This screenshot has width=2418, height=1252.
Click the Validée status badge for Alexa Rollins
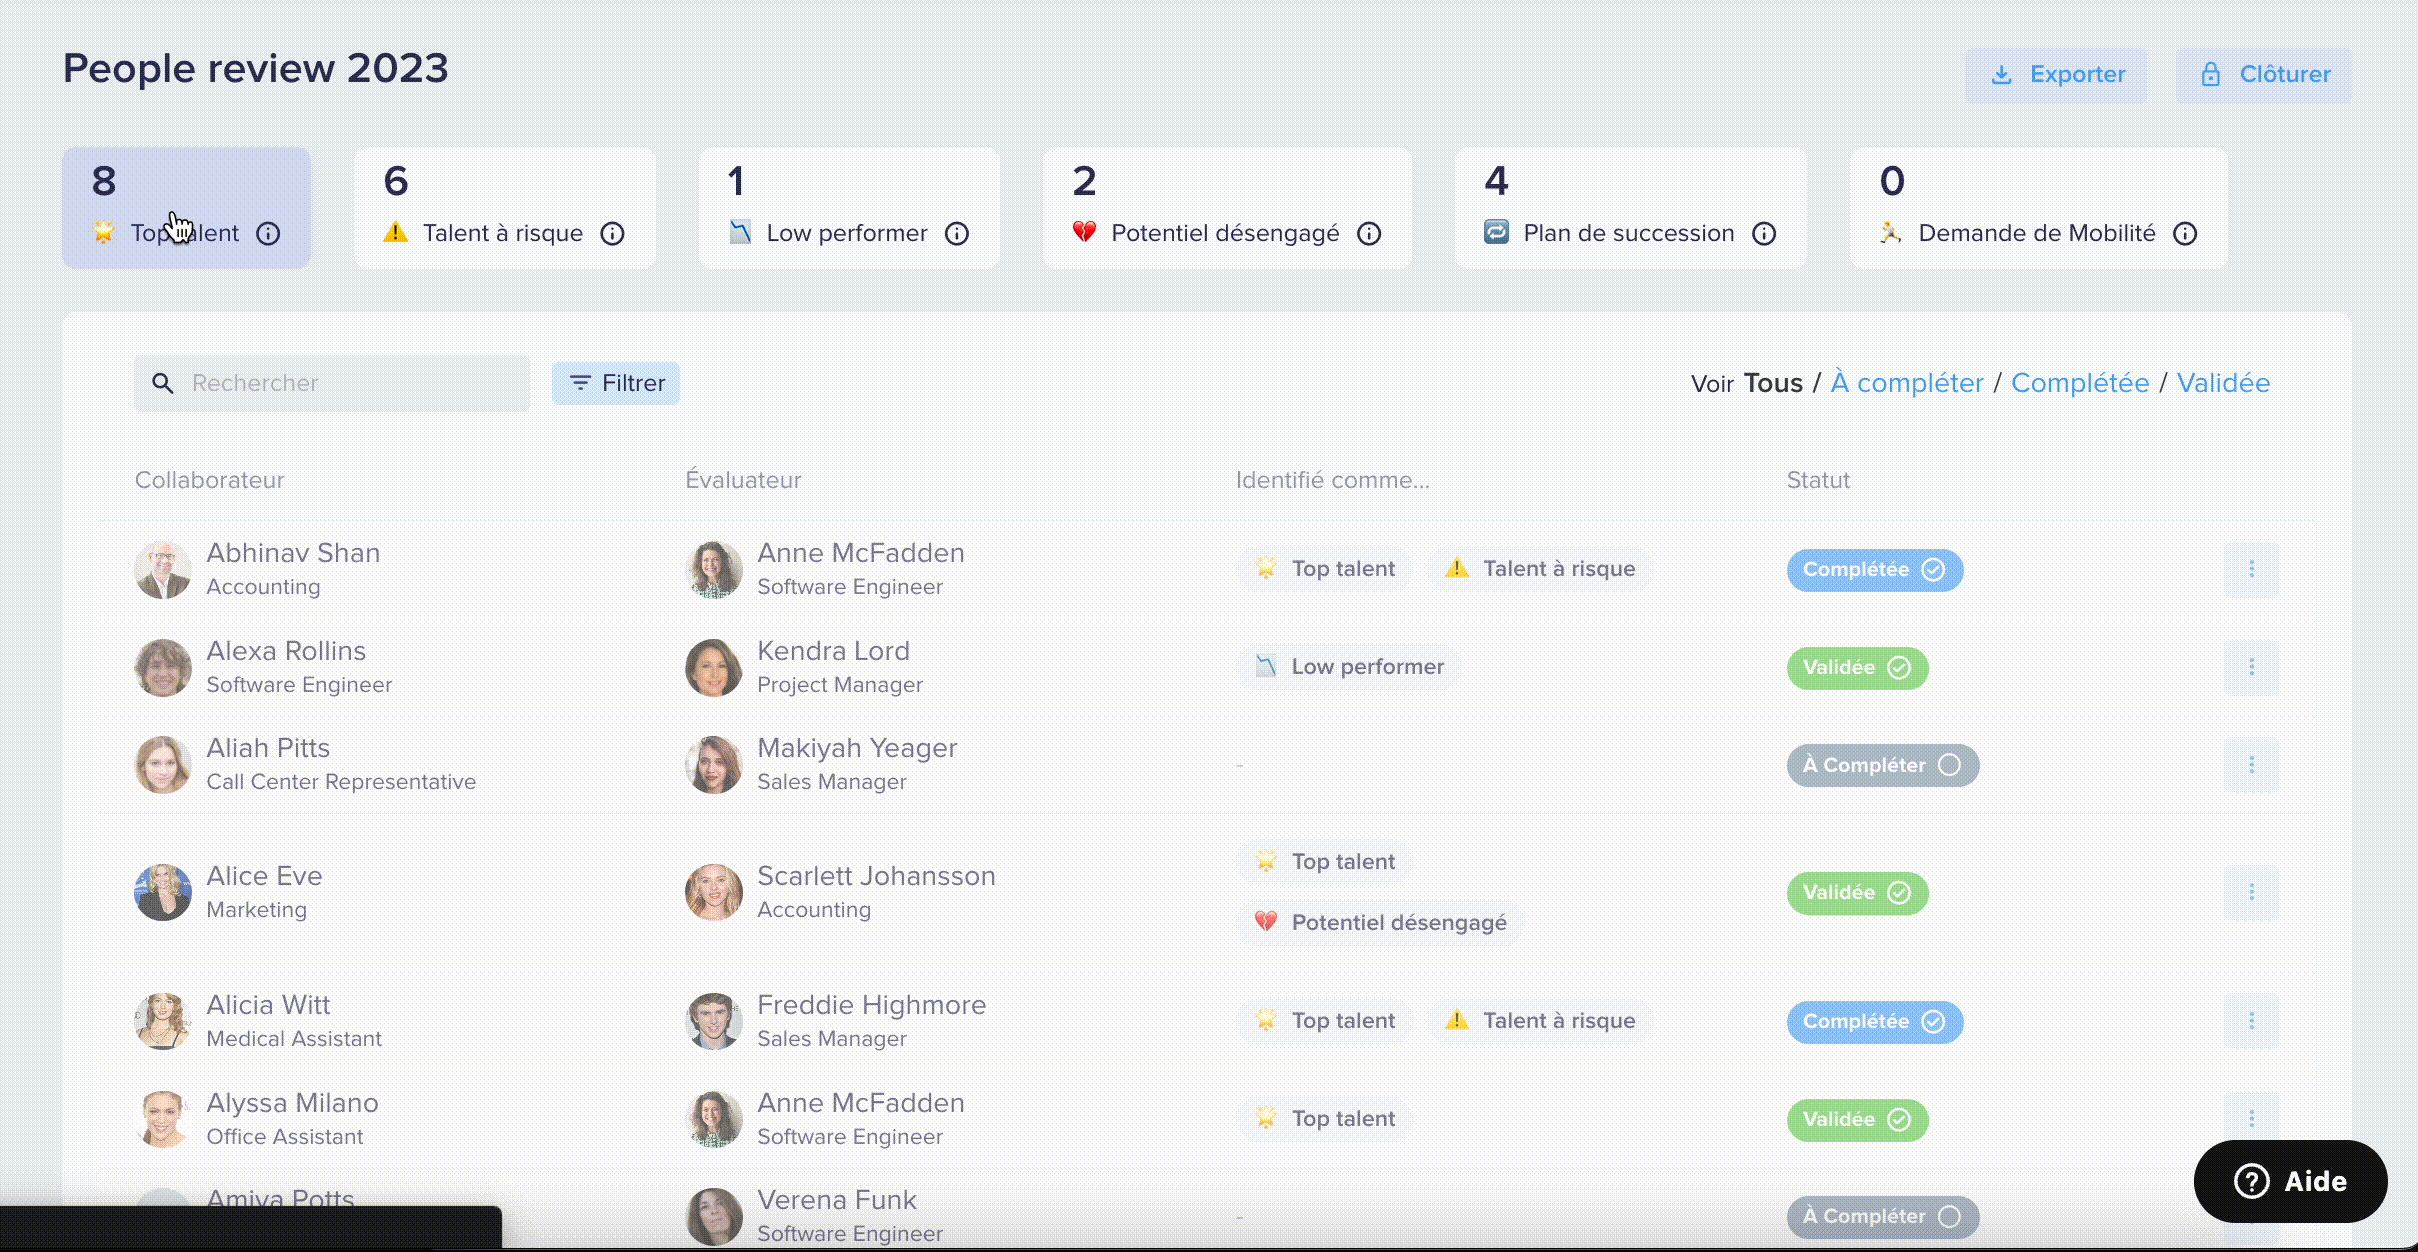(x=1858, y=668)
